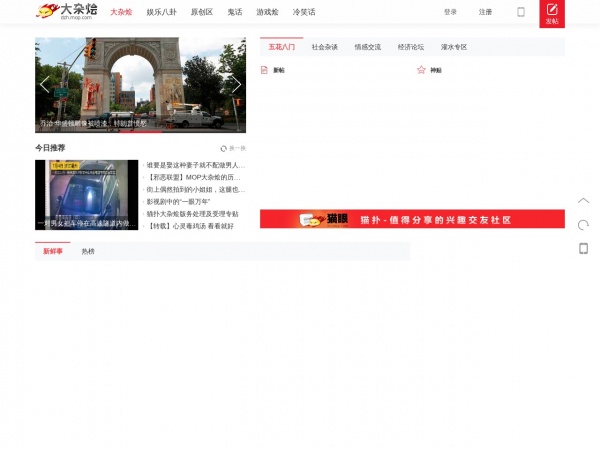Viewport: 600px width, 450px height.
Task: Click the 猫眼 red banner ad
Action: [412, 219]
